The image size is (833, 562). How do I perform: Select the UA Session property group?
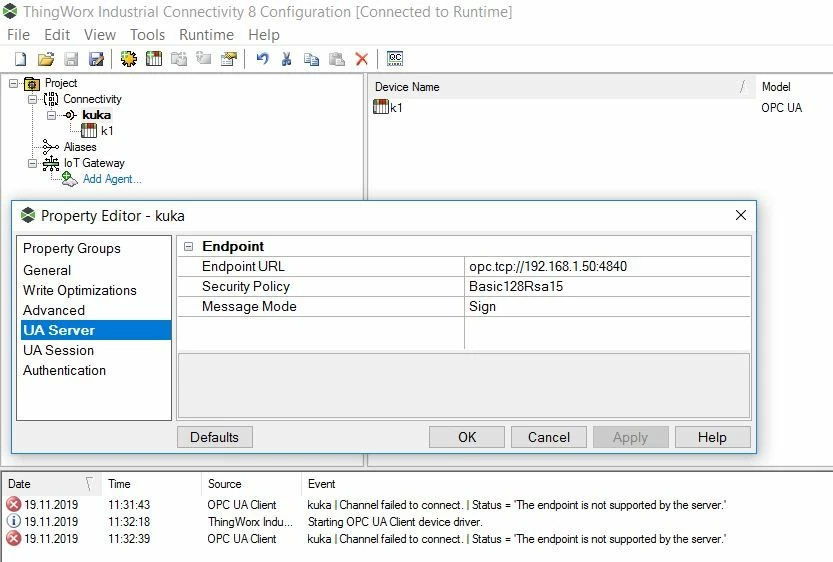pos(94,350)
